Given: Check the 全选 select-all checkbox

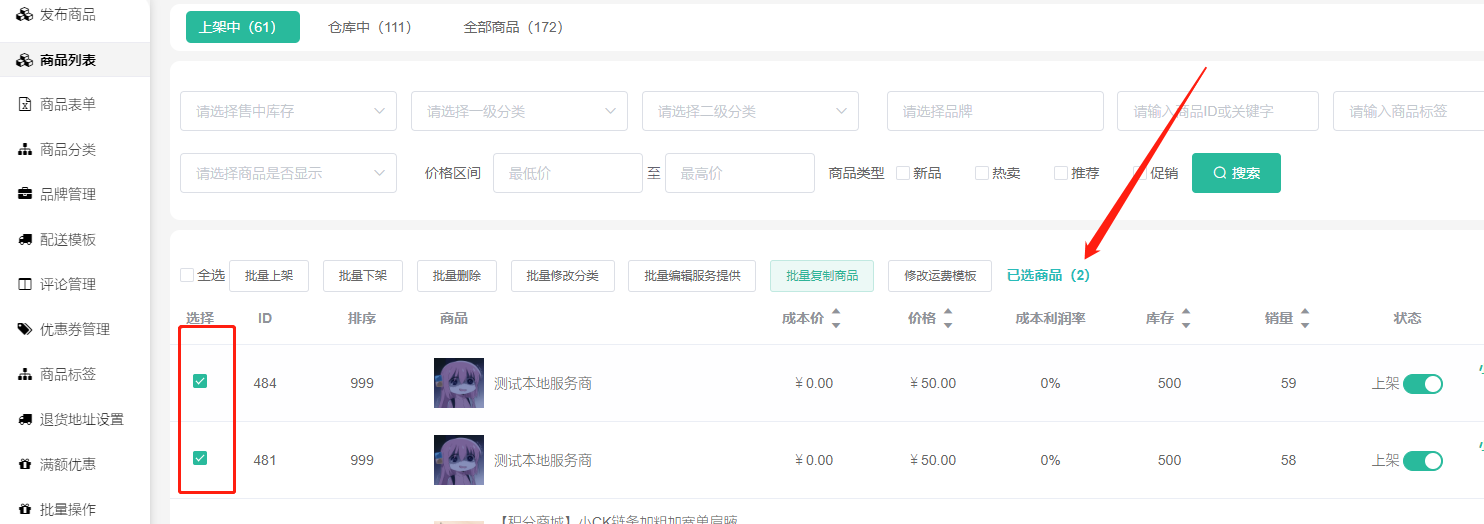Looking at the screenshot, I should click(187, 275).
